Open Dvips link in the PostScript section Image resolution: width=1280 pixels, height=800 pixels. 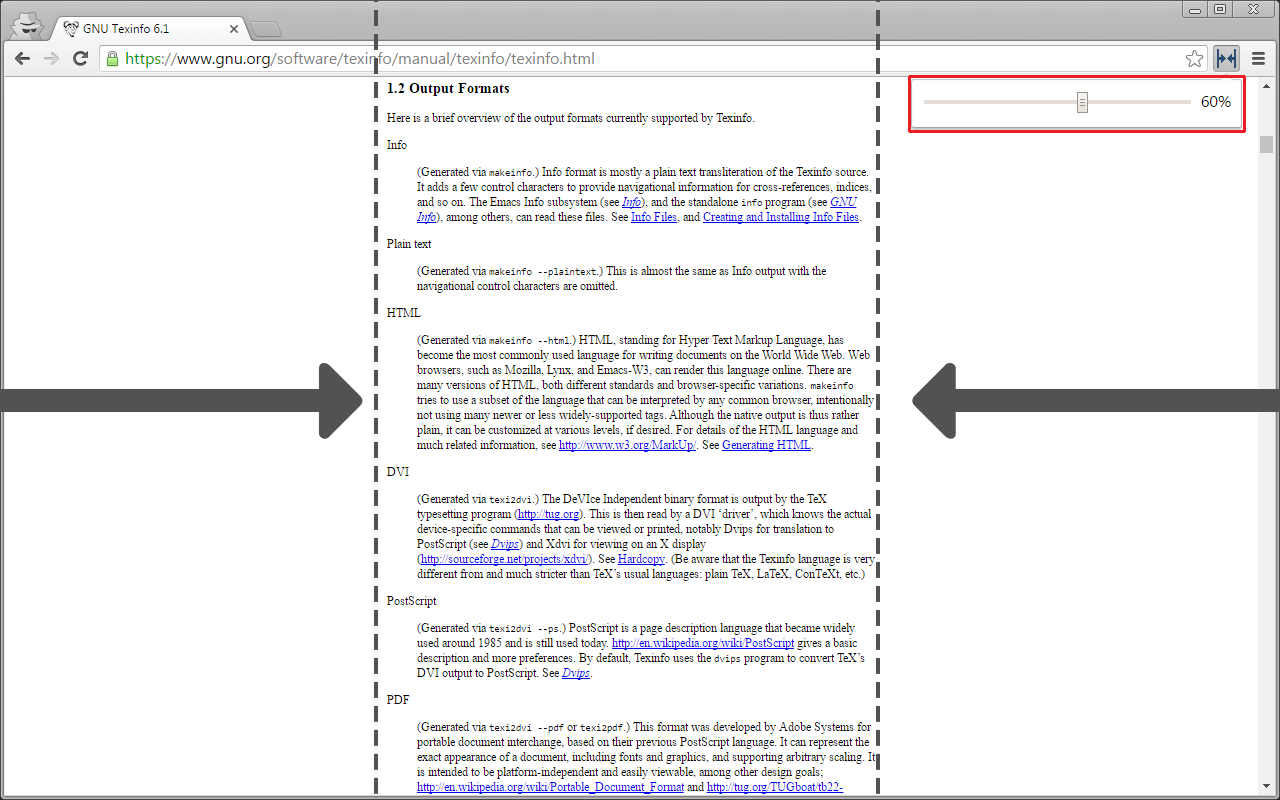tap(575, 673)
